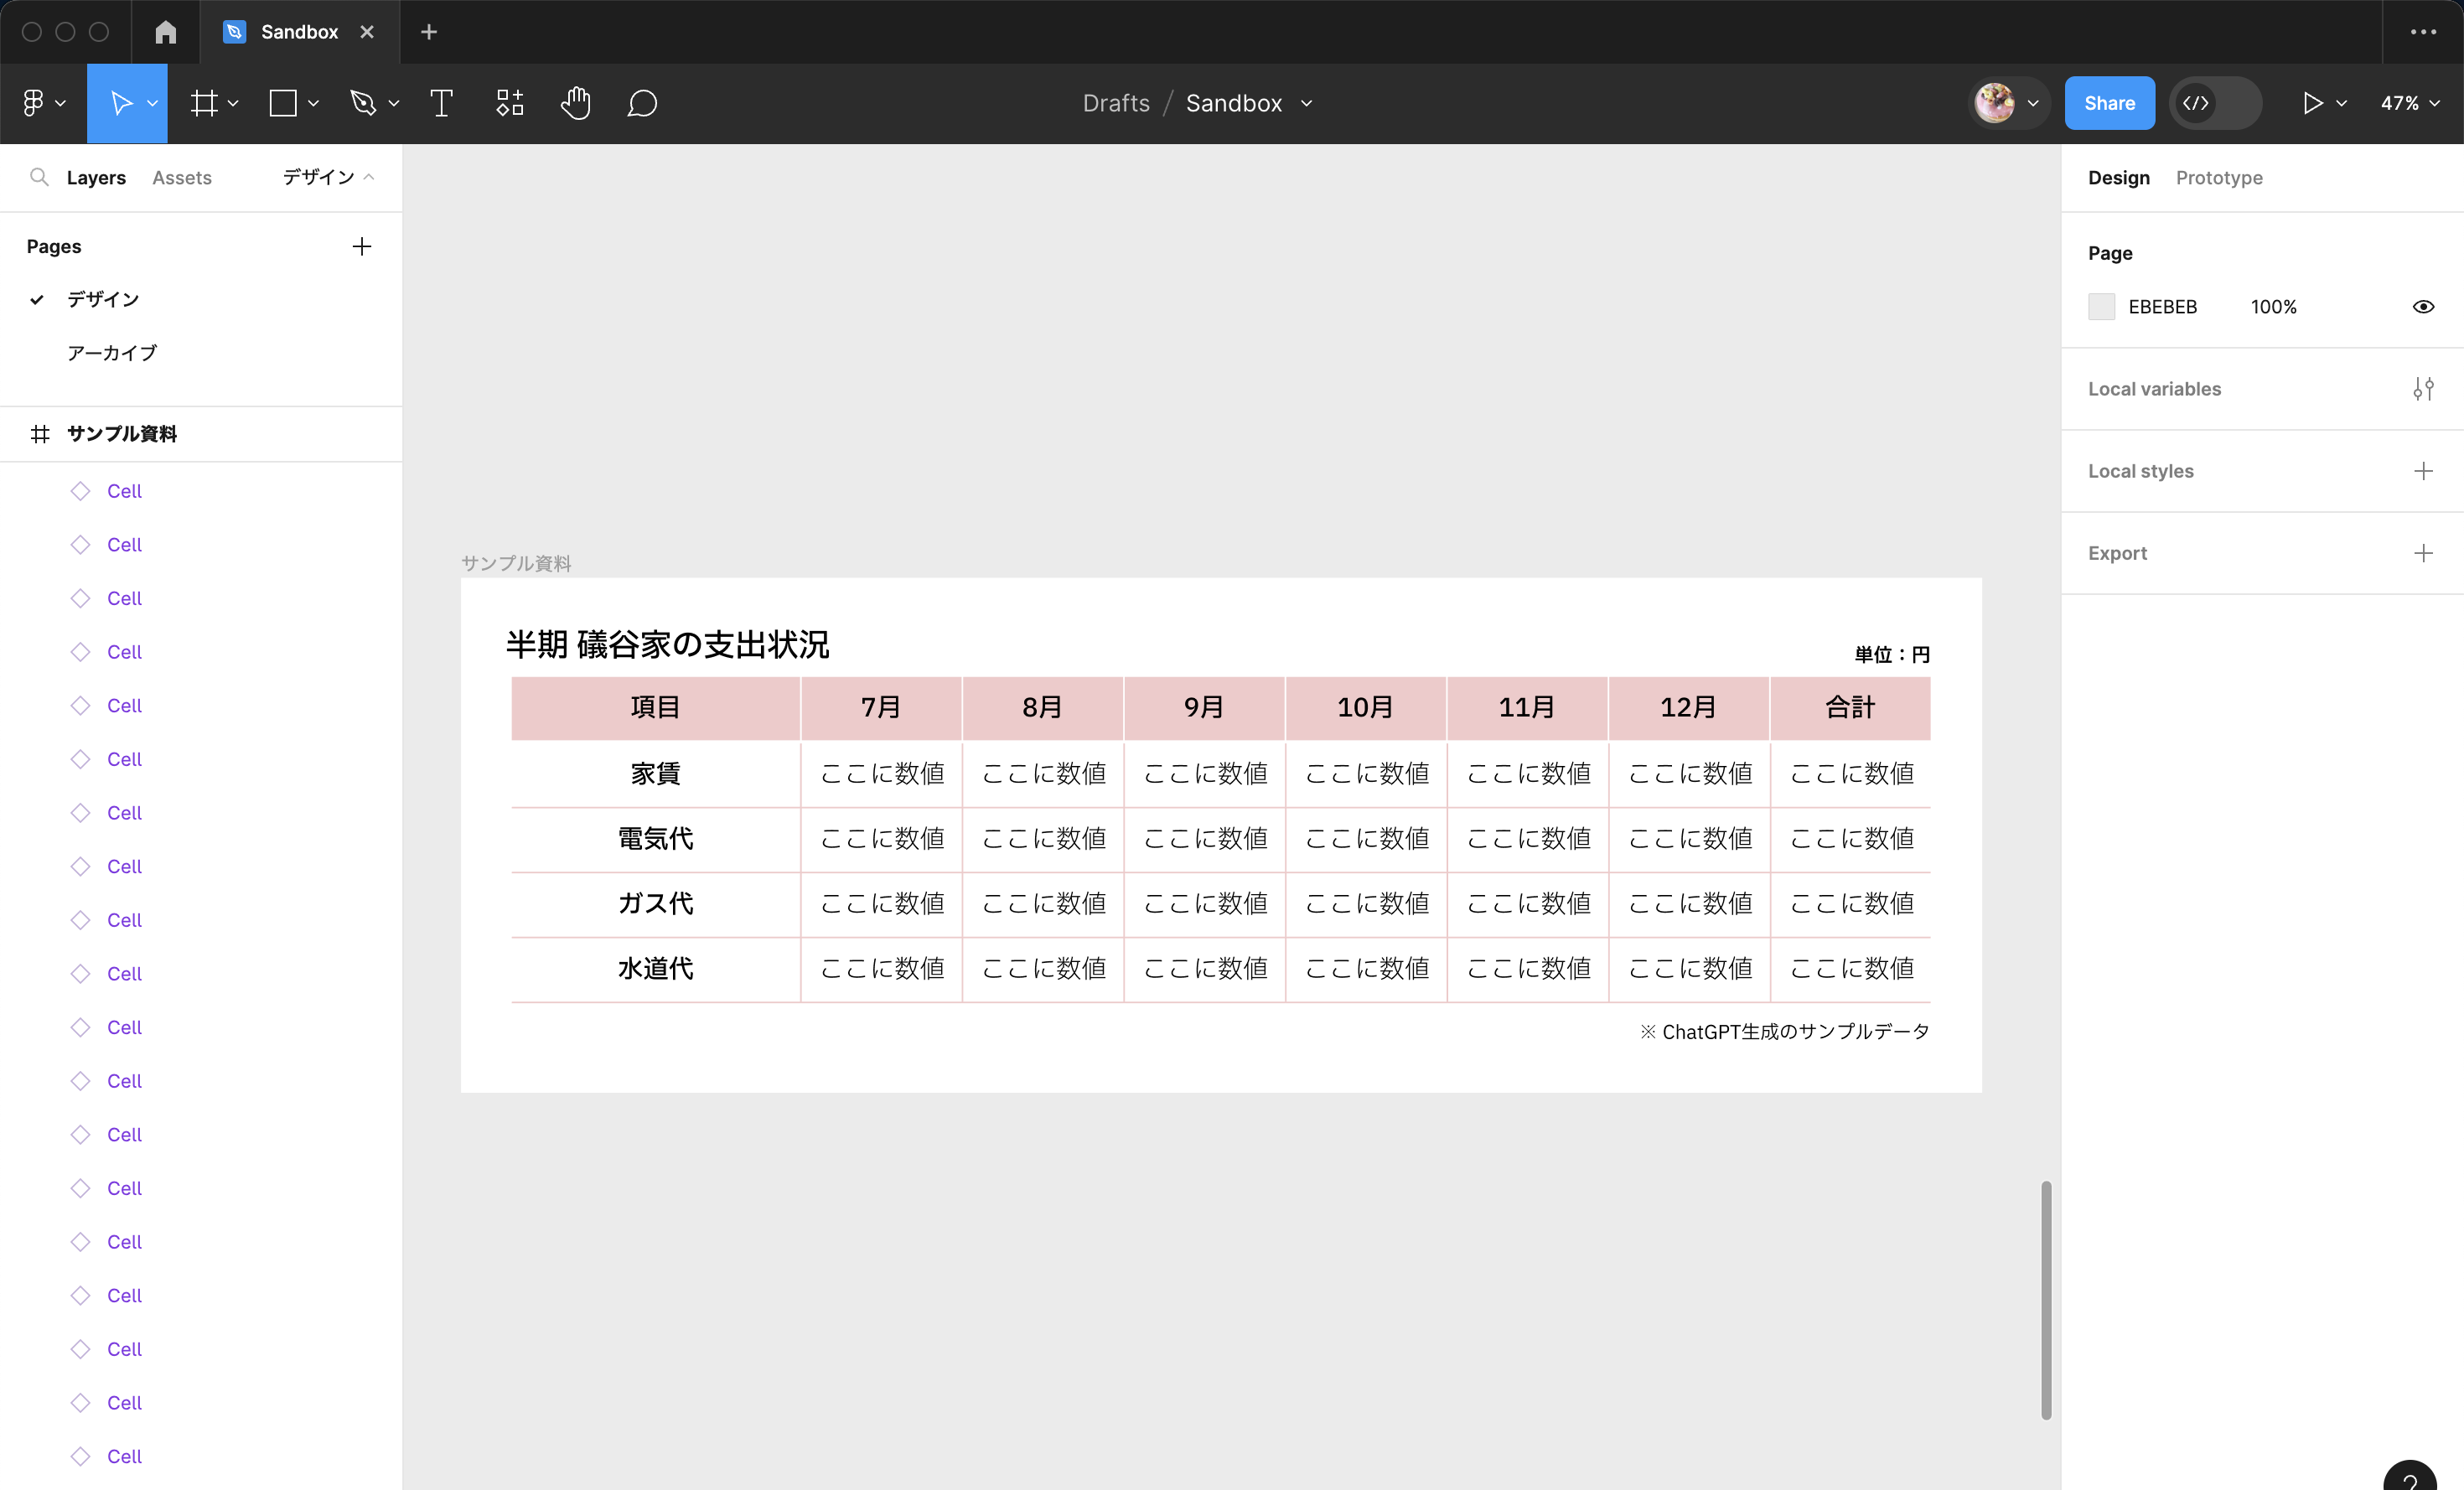
Task: Click the Home icon tab
Action: click(166, 32)
